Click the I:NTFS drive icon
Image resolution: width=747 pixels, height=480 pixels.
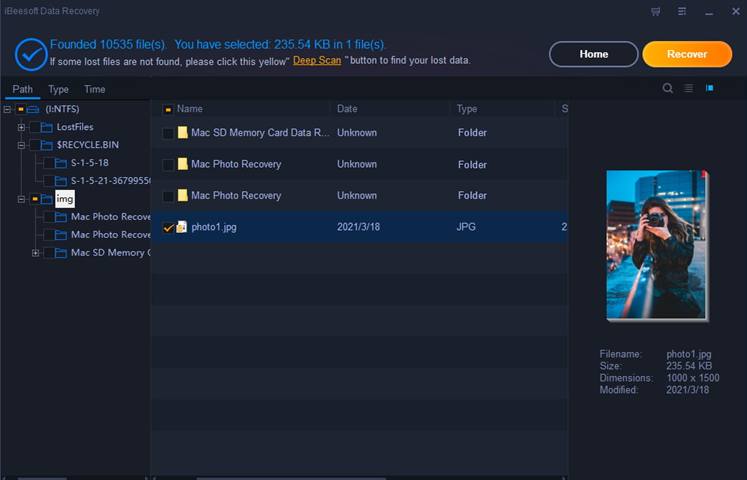(x=33, y=110)
